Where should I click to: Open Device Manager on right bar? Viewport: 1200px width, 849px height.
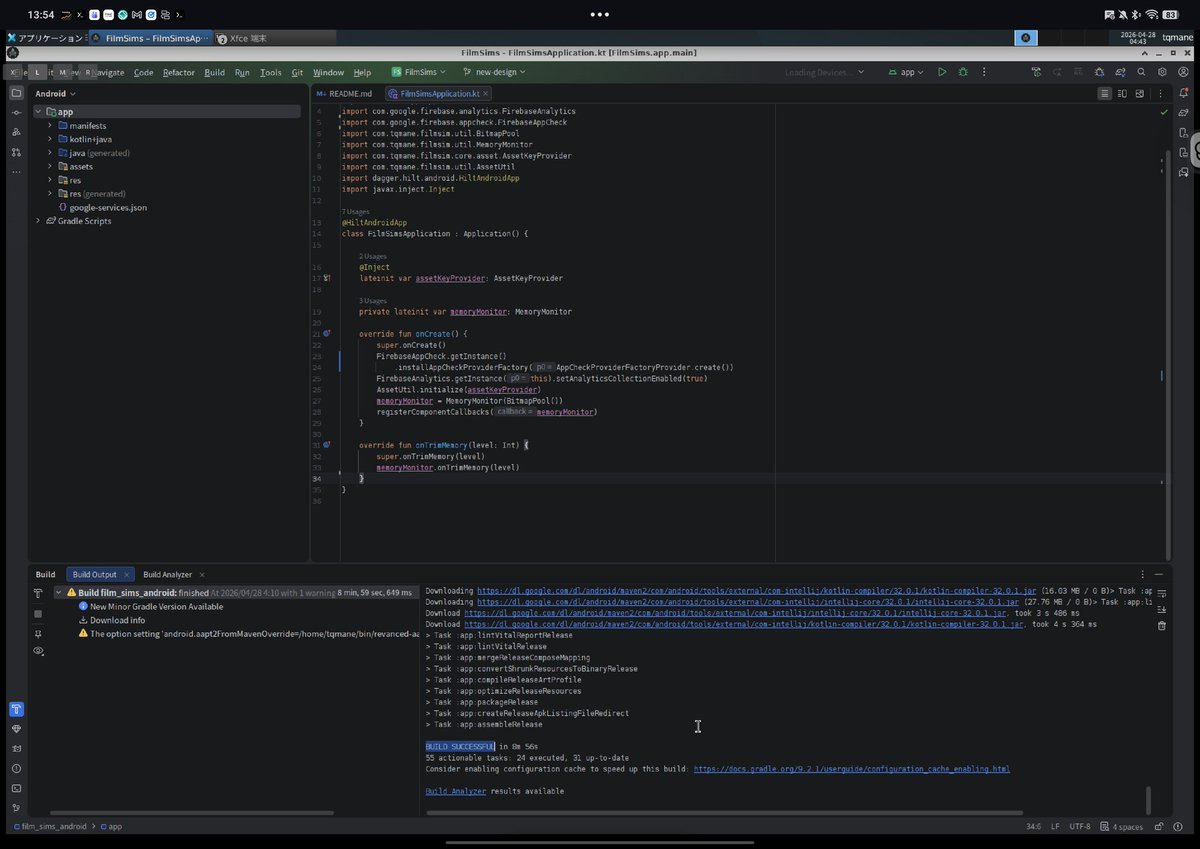[x=1184, y=133]
